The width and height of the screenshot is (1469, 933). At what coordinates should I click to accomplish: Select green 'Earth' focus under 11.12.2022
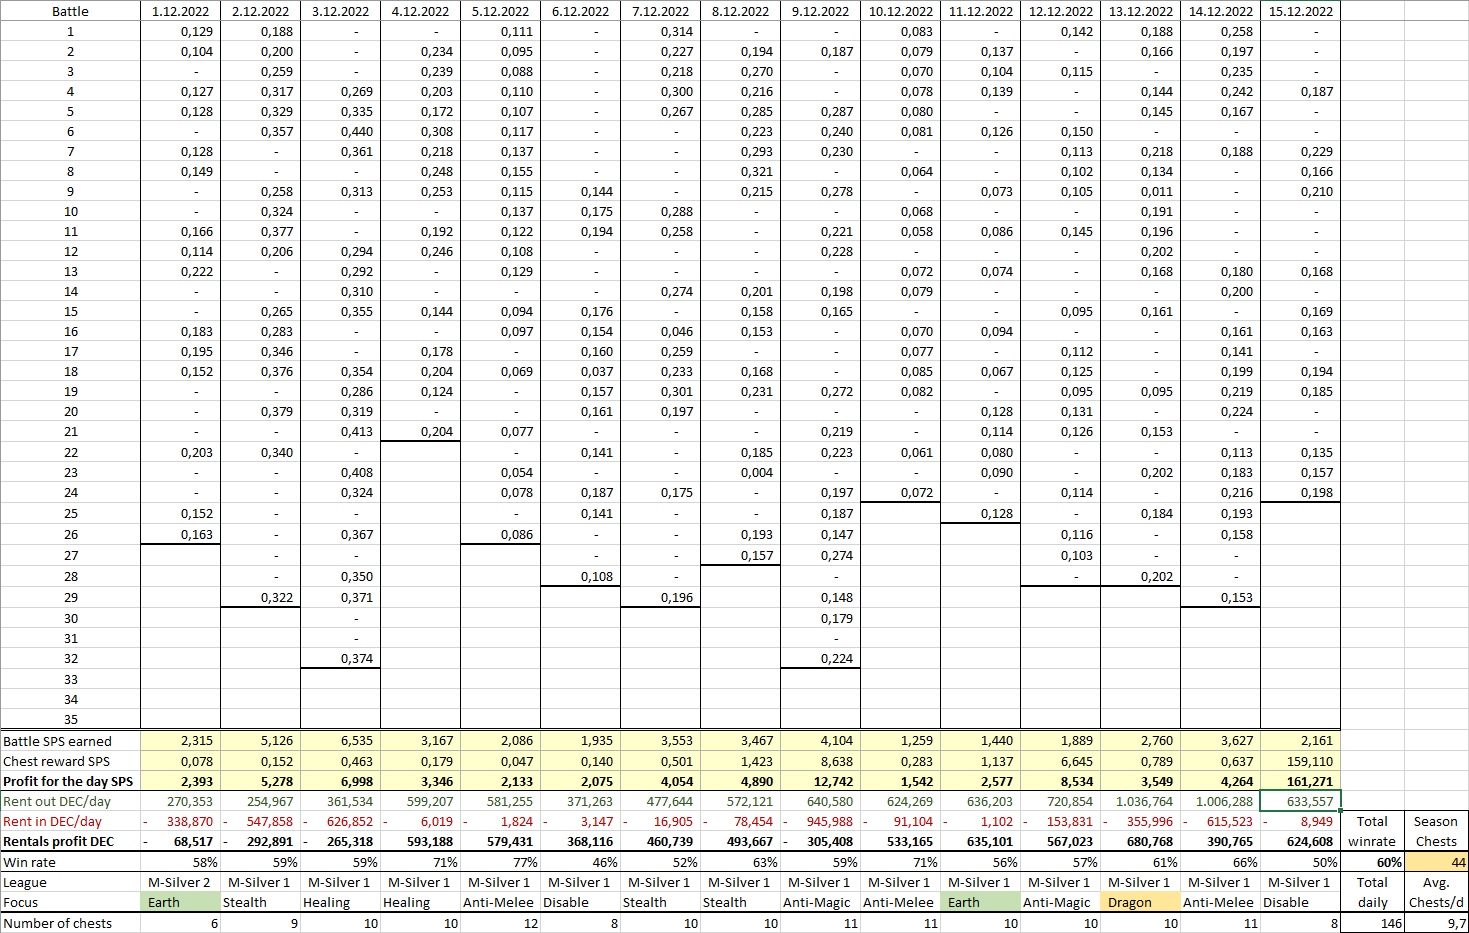[980, 902]
